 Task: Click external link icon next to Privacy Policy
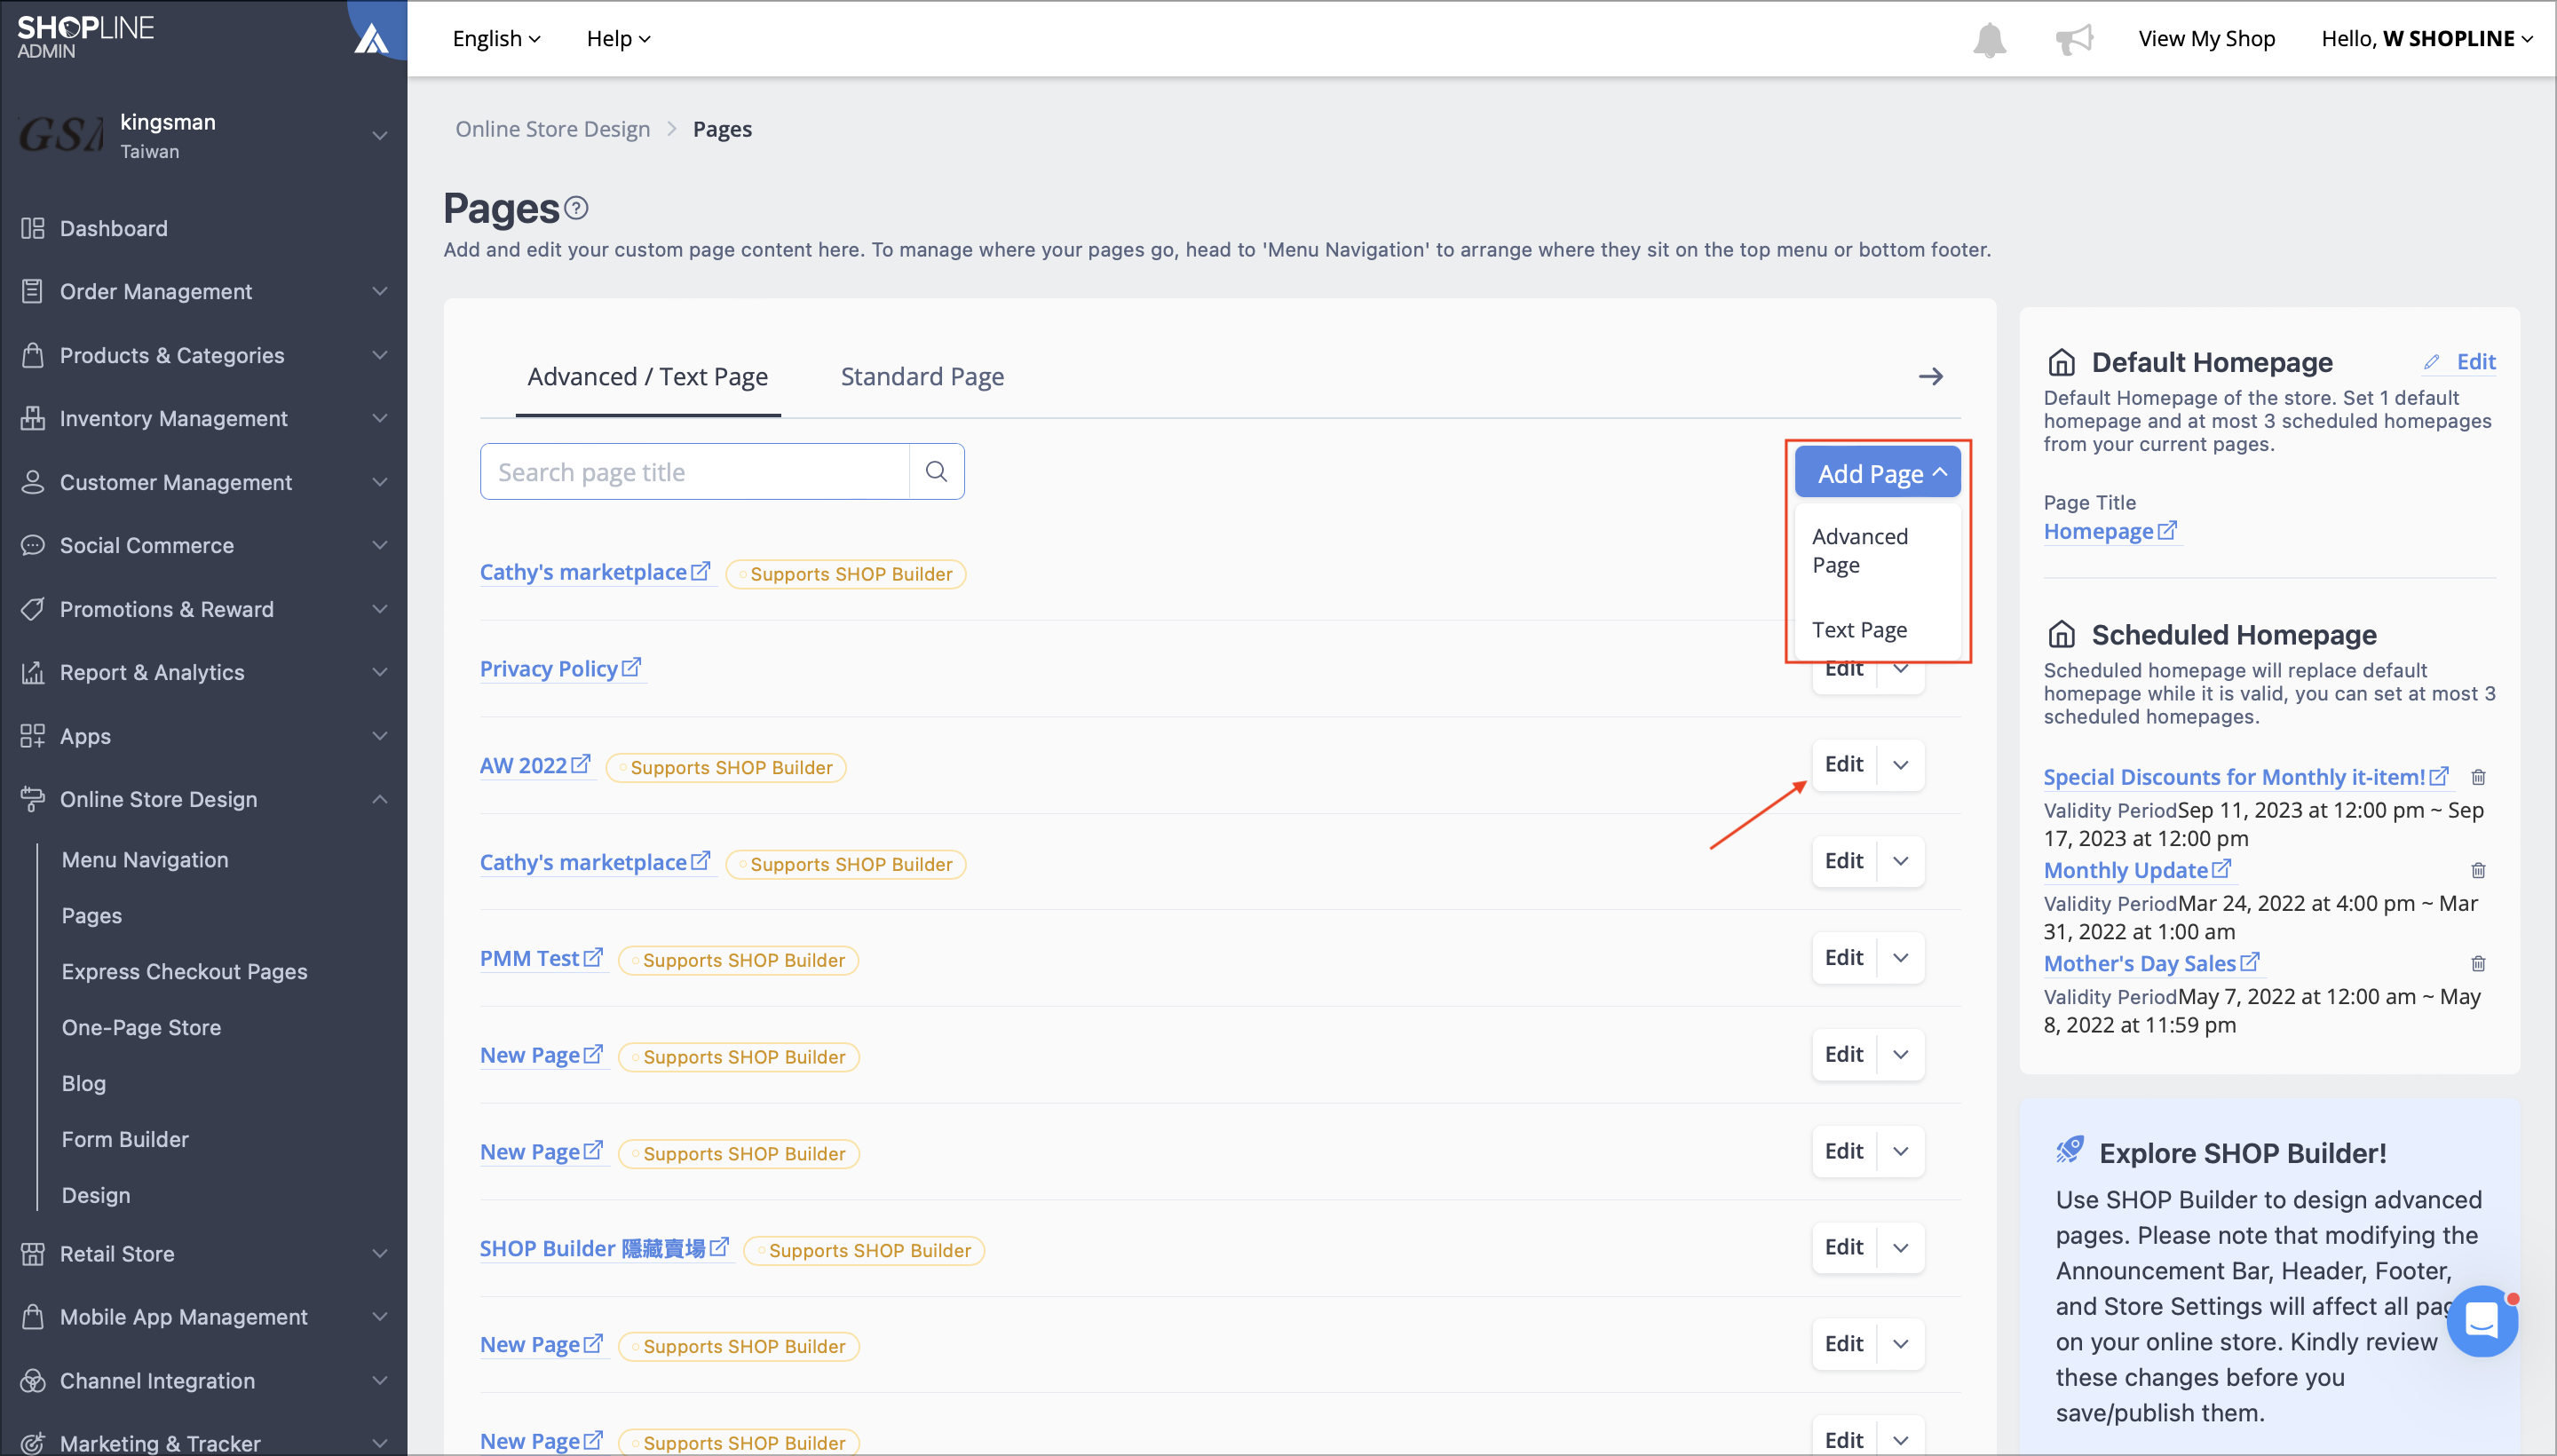click(631, 667)
